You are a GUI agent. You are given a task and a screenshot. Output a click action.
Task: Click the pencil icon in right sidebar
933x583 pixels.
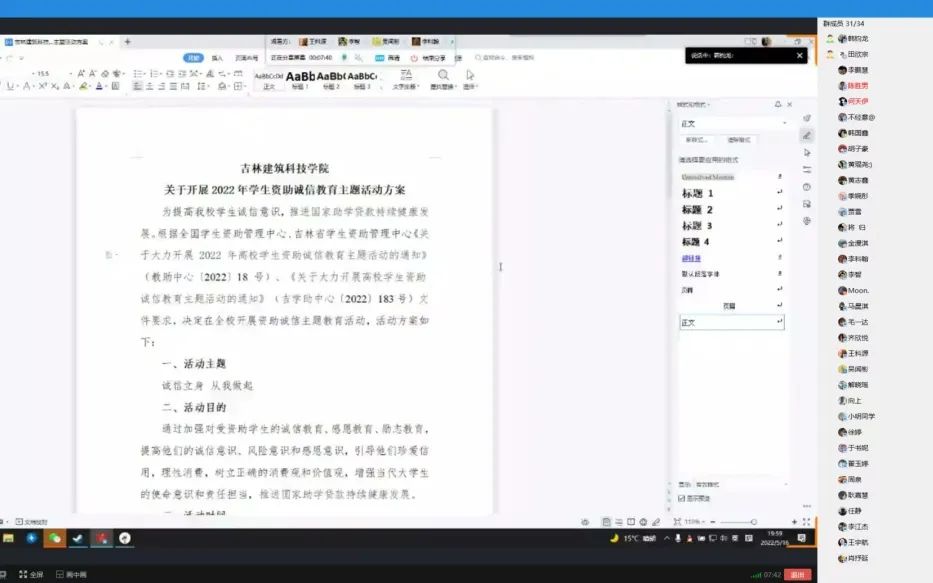[x=806, y=135]
